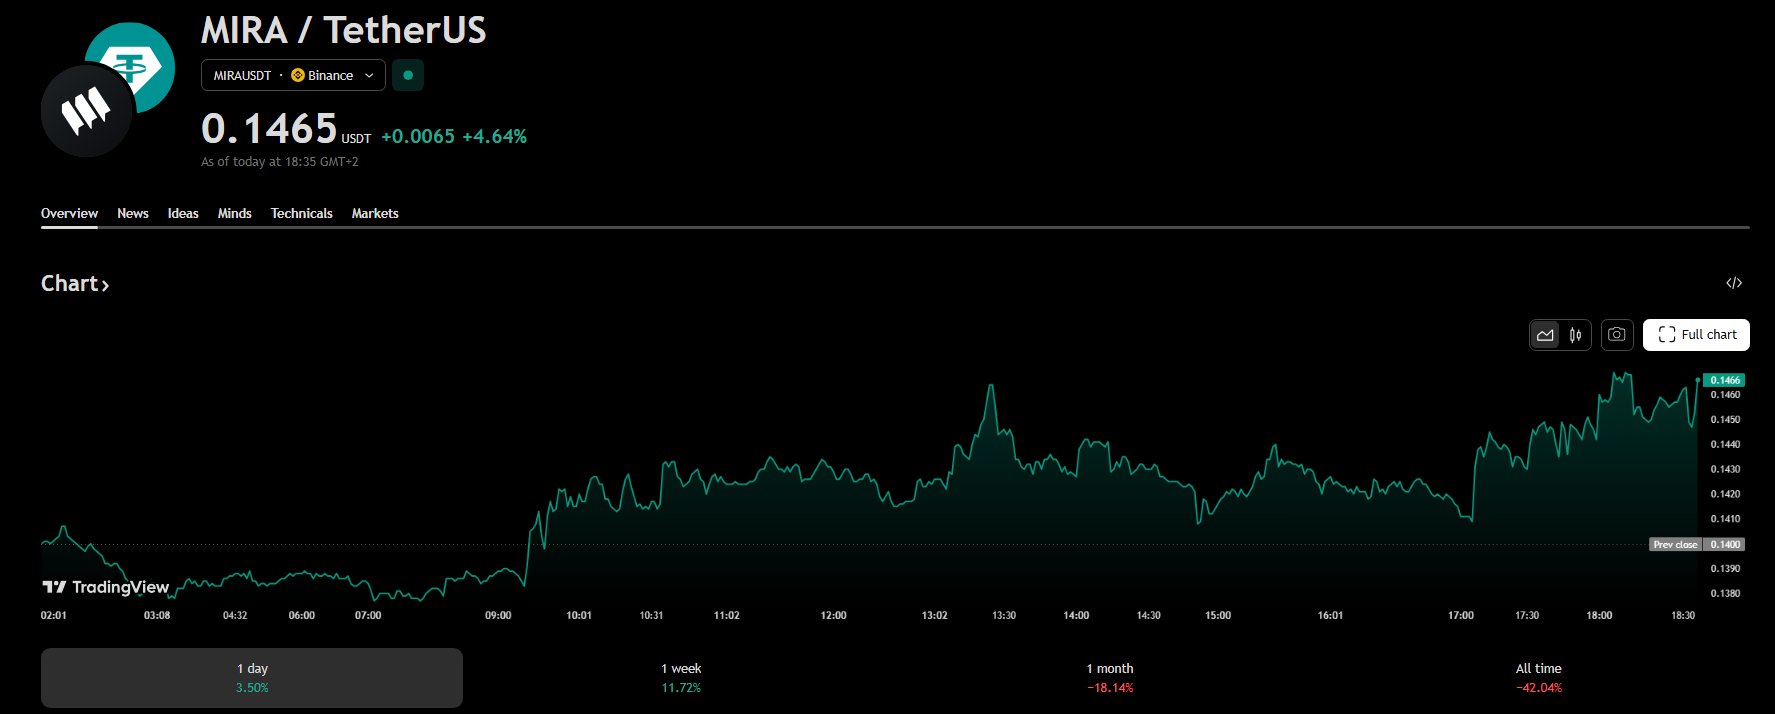Click the Prev close 0.1400 label
1775x714 pixels.
click(x=1697, y=544)
